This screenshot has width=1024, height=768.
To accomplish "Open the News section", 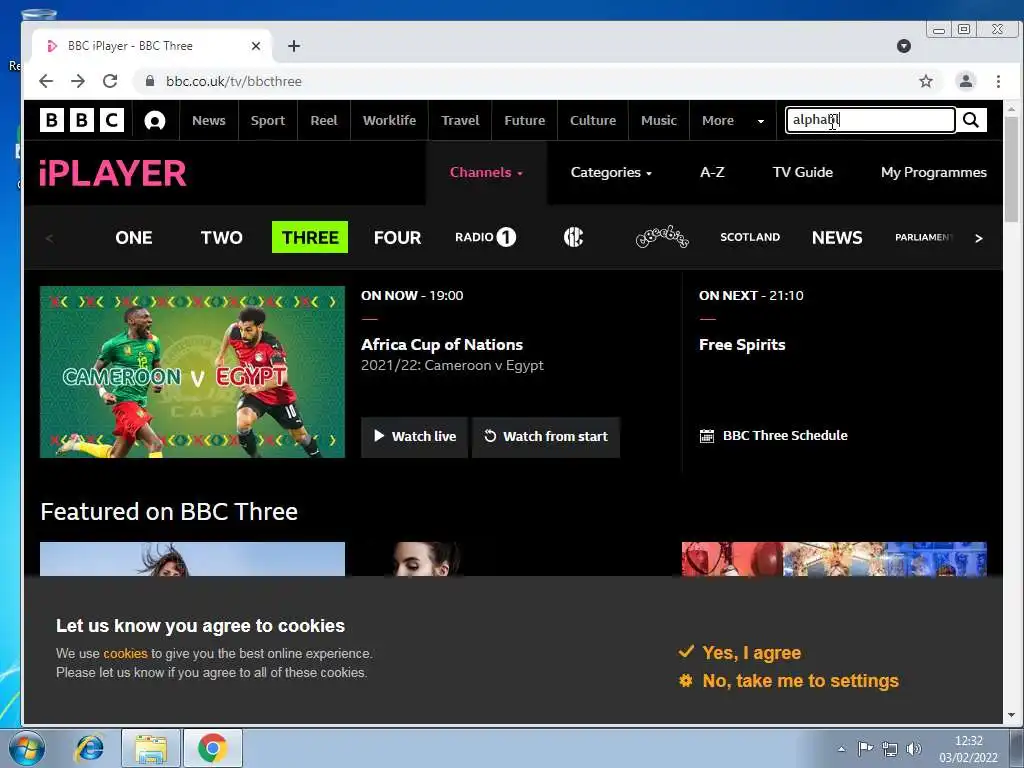I will 208,120.
